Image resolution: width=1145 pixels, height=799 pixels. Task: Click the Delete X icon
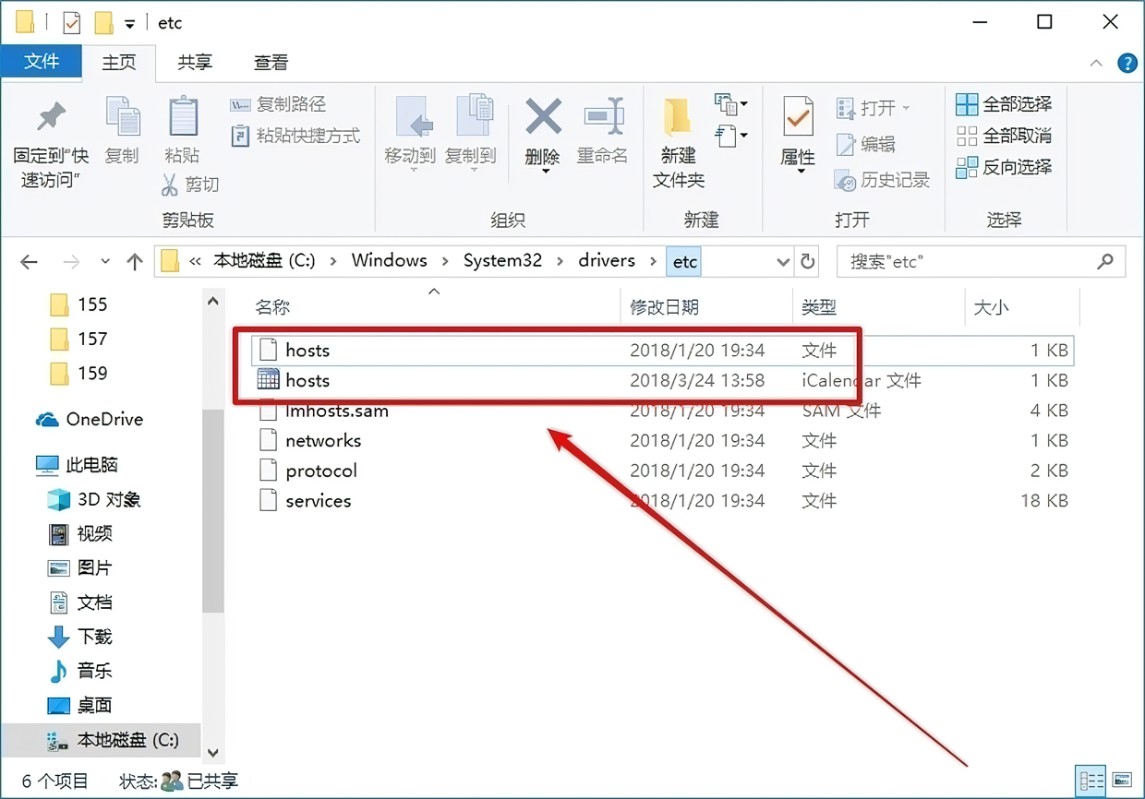pyautogui.click(x=543, y=117)
